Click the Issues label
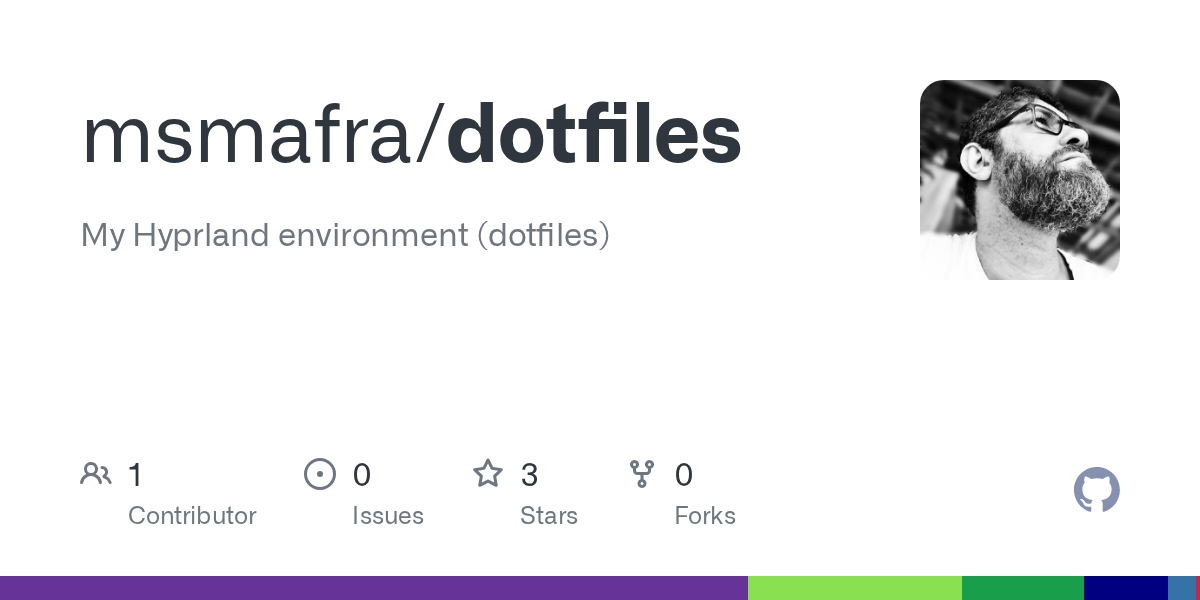This screenshot has height=600, width=1200. pos(388,516)
